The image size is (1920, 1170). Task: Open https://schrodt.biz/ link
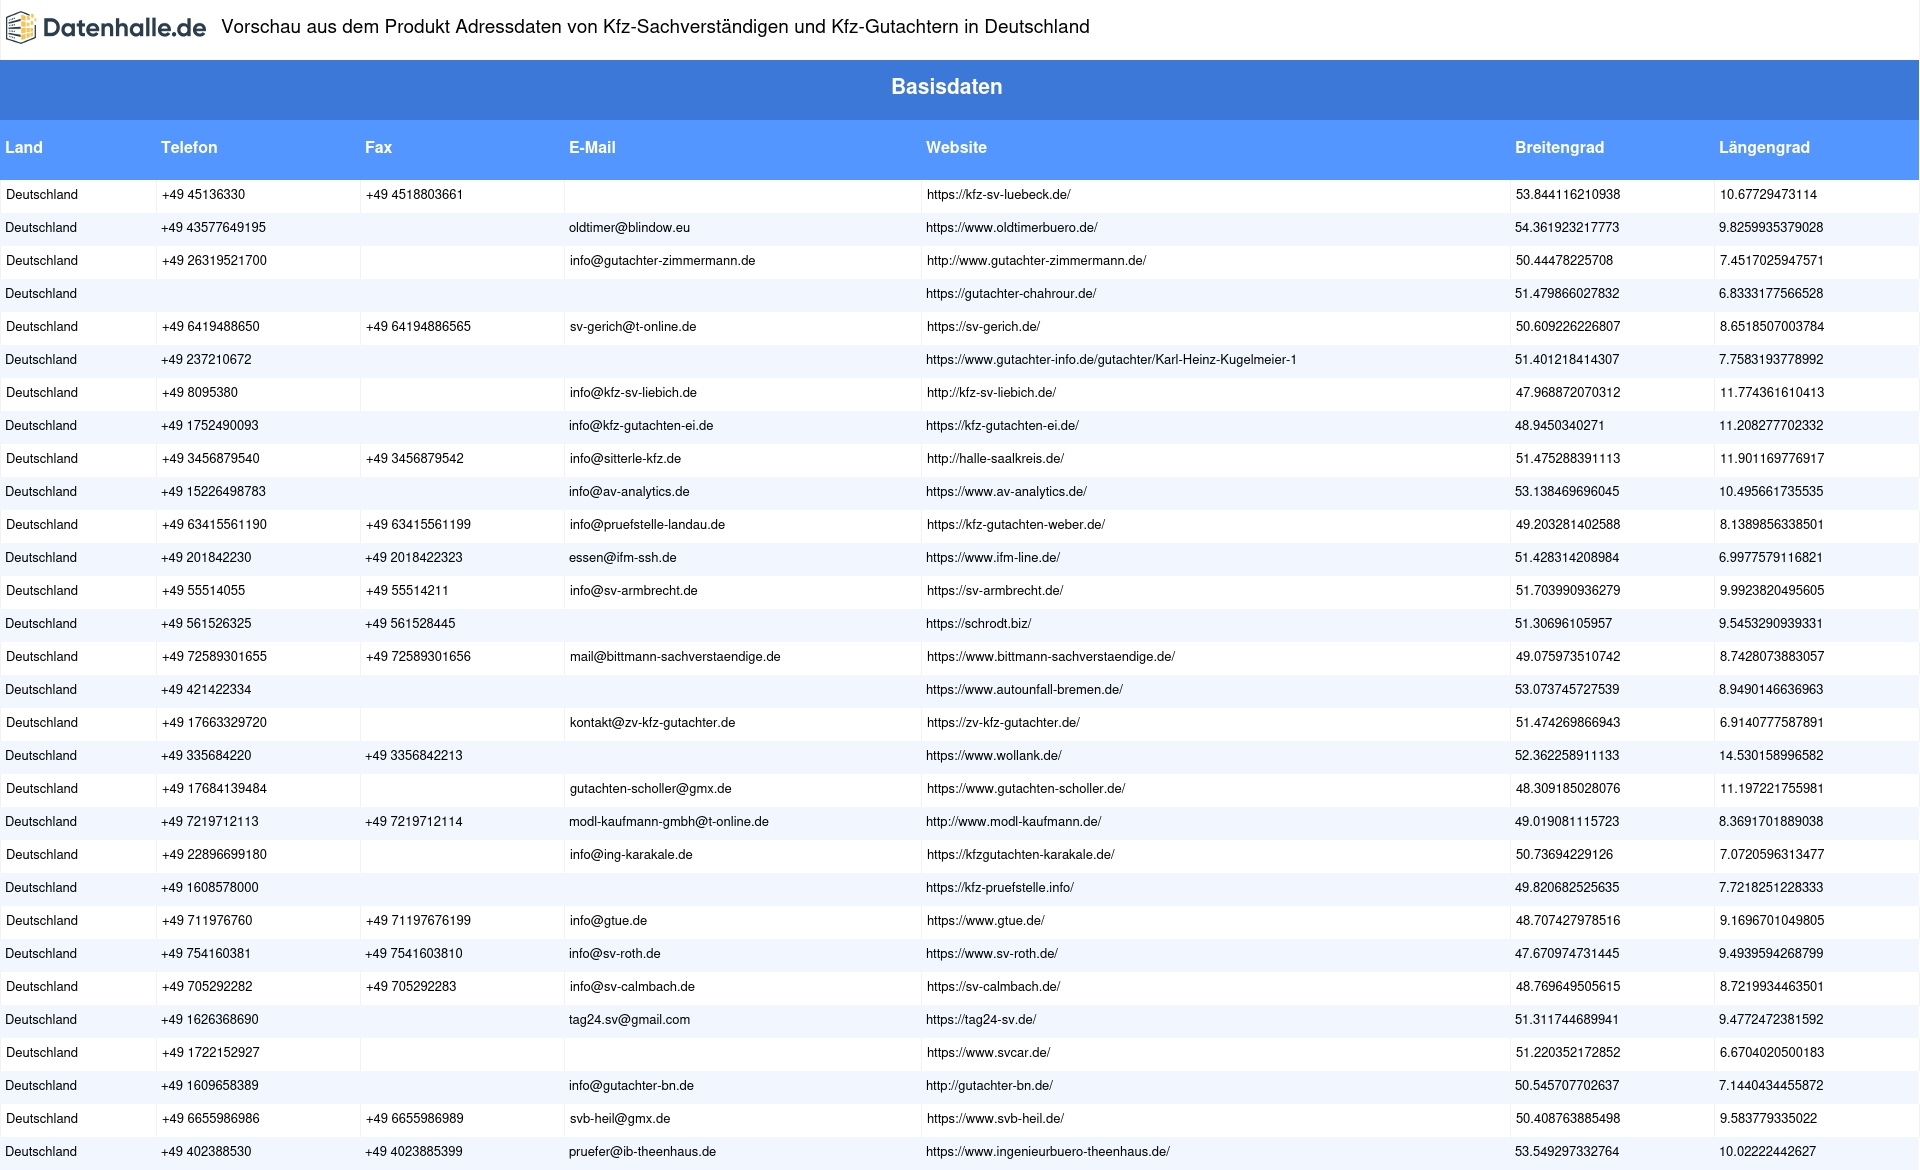coord(978,624)
